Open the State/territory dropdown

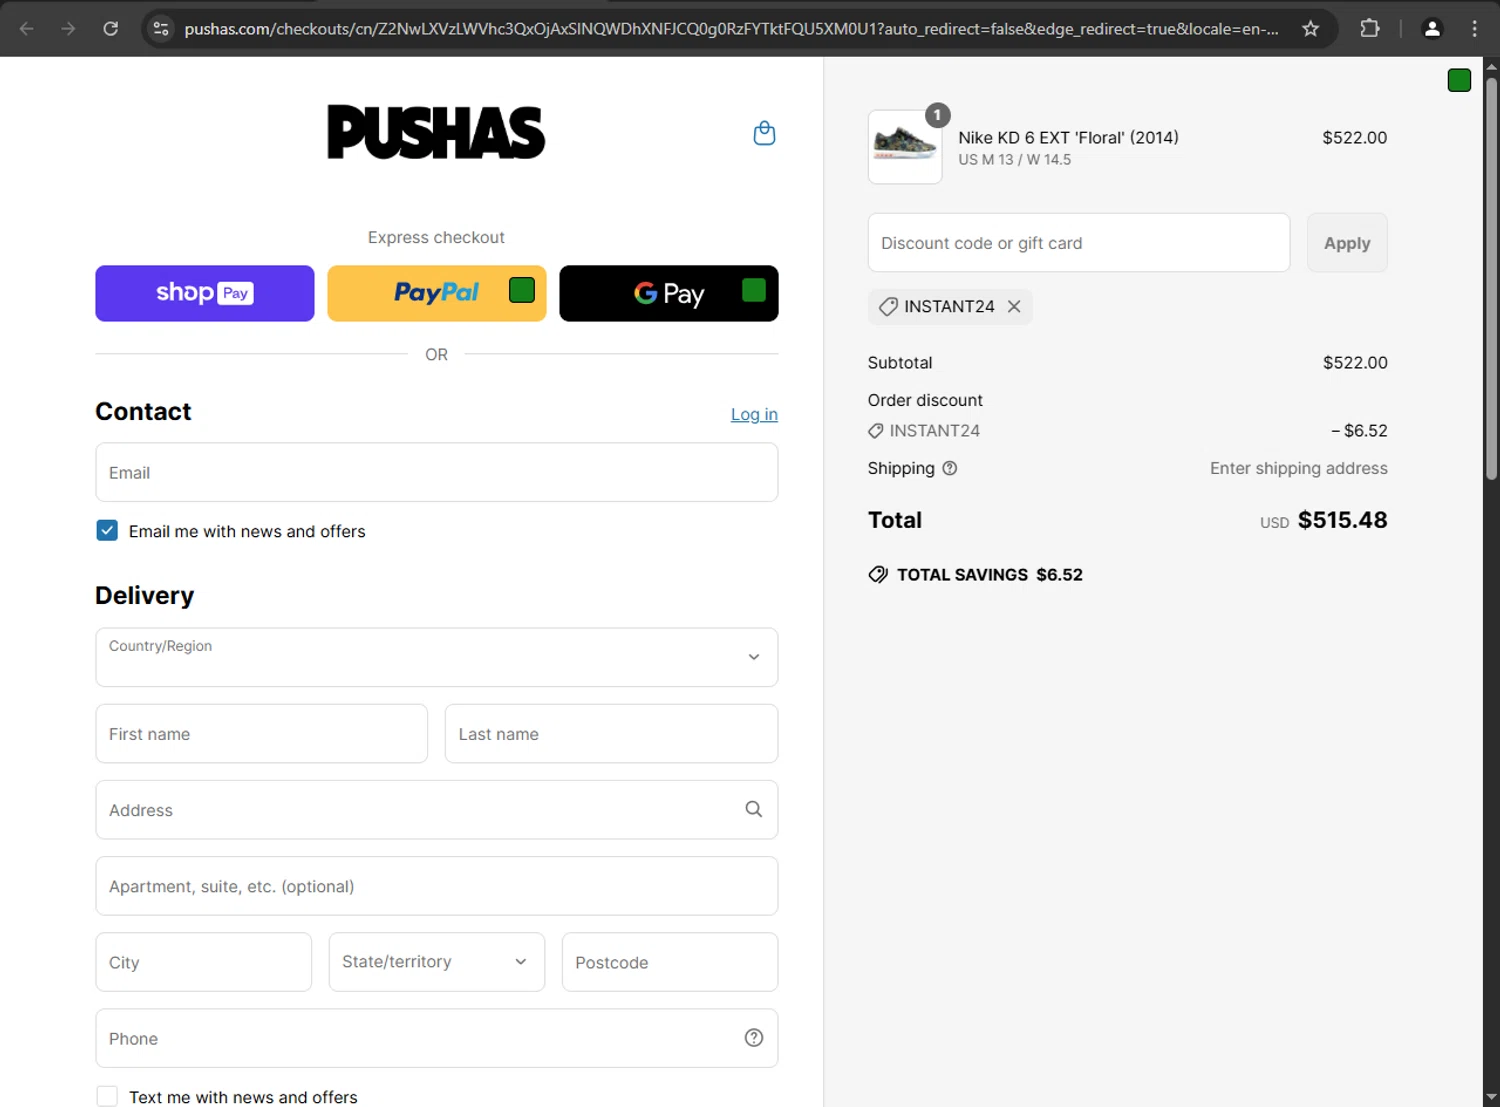point(437,962)
